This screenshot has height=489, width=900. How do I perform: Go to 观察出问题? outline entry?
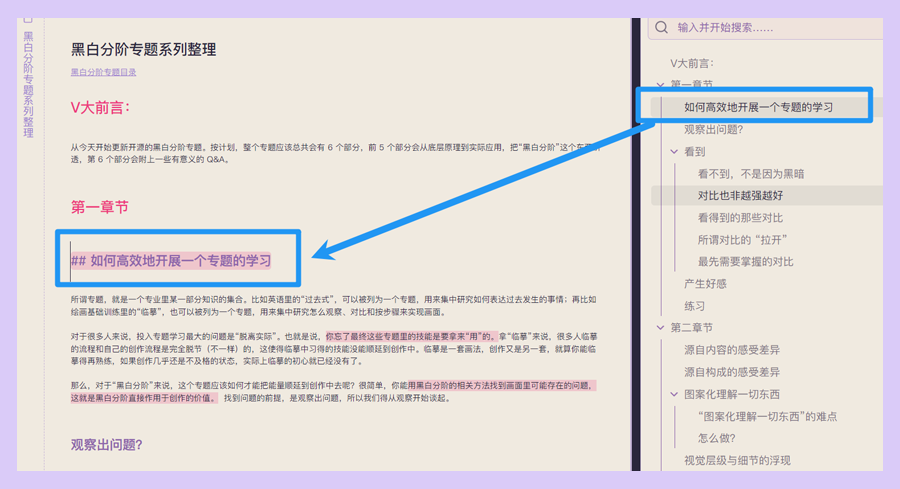pyautogui.click(x=713, y=130)
